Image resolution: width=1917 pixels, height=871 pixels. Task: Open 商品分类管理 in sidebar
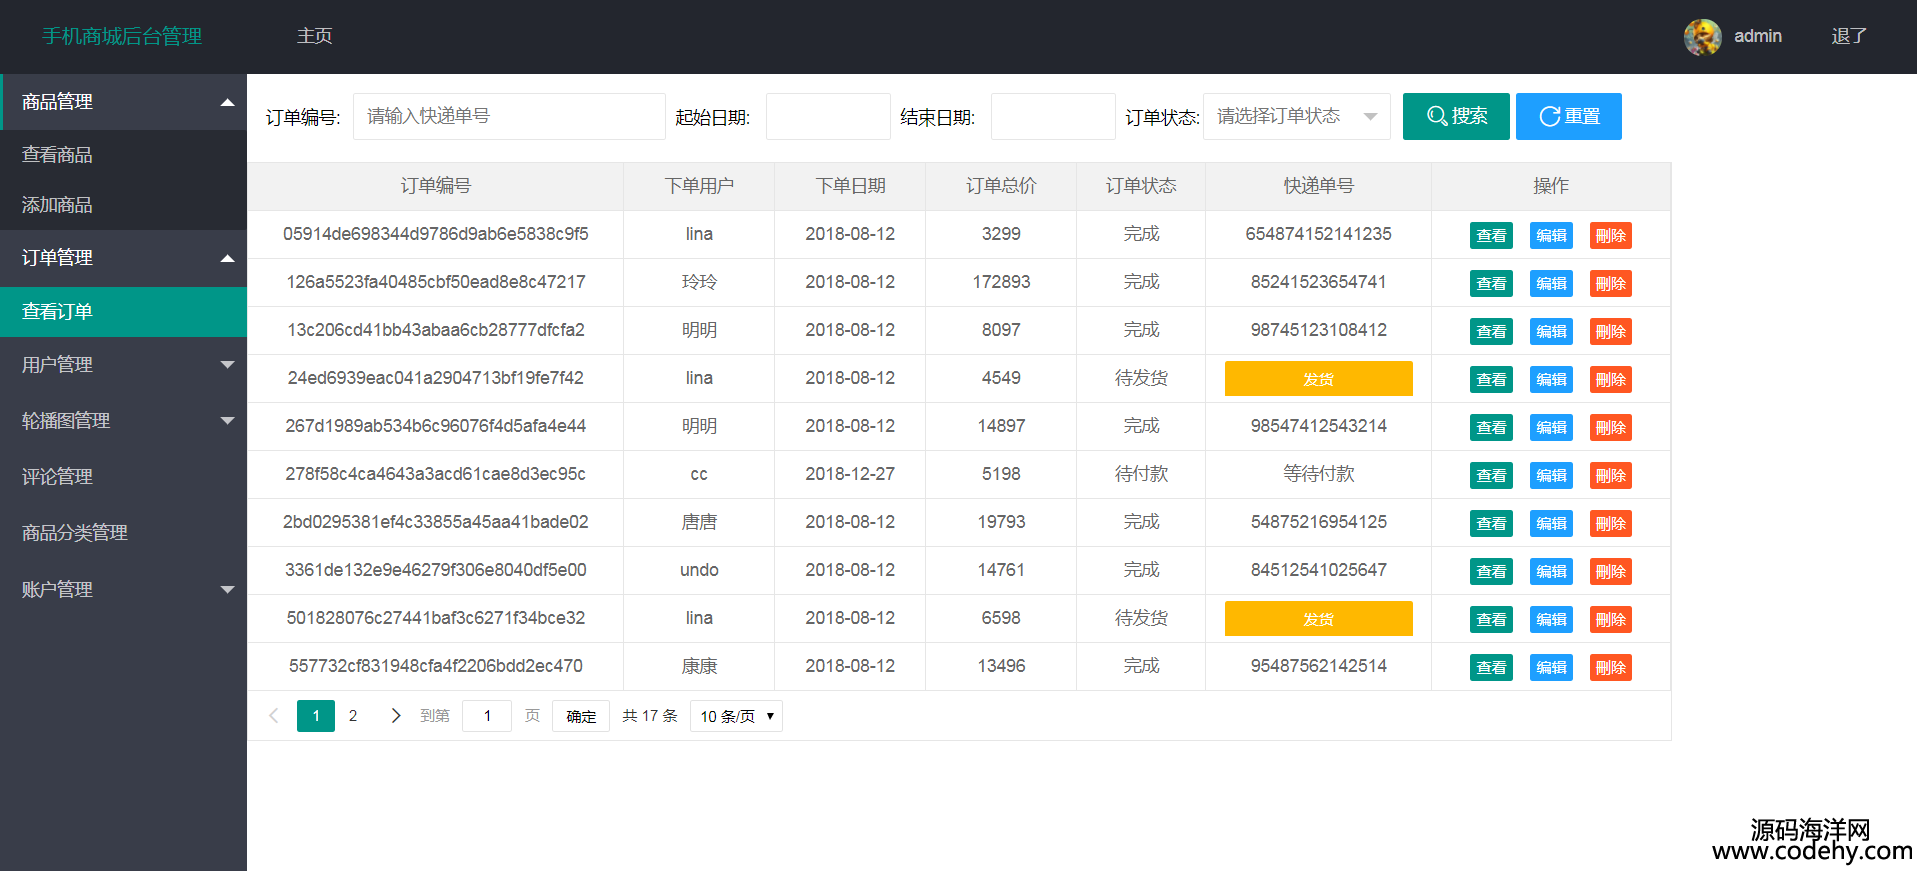point(123,533)
